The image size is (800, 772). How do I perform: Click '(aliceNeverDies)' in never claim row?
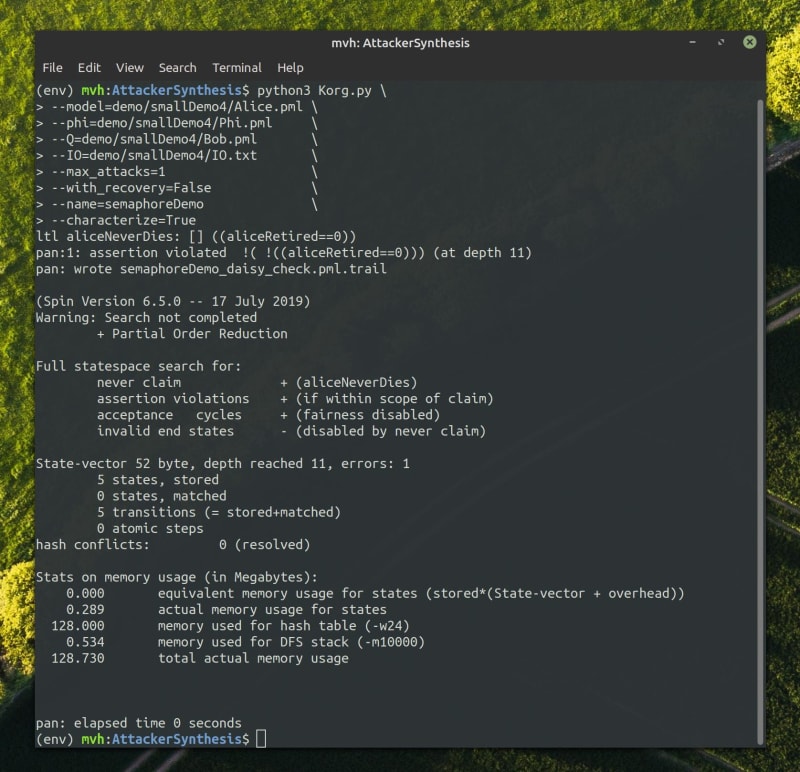click(x=356, y=383)
